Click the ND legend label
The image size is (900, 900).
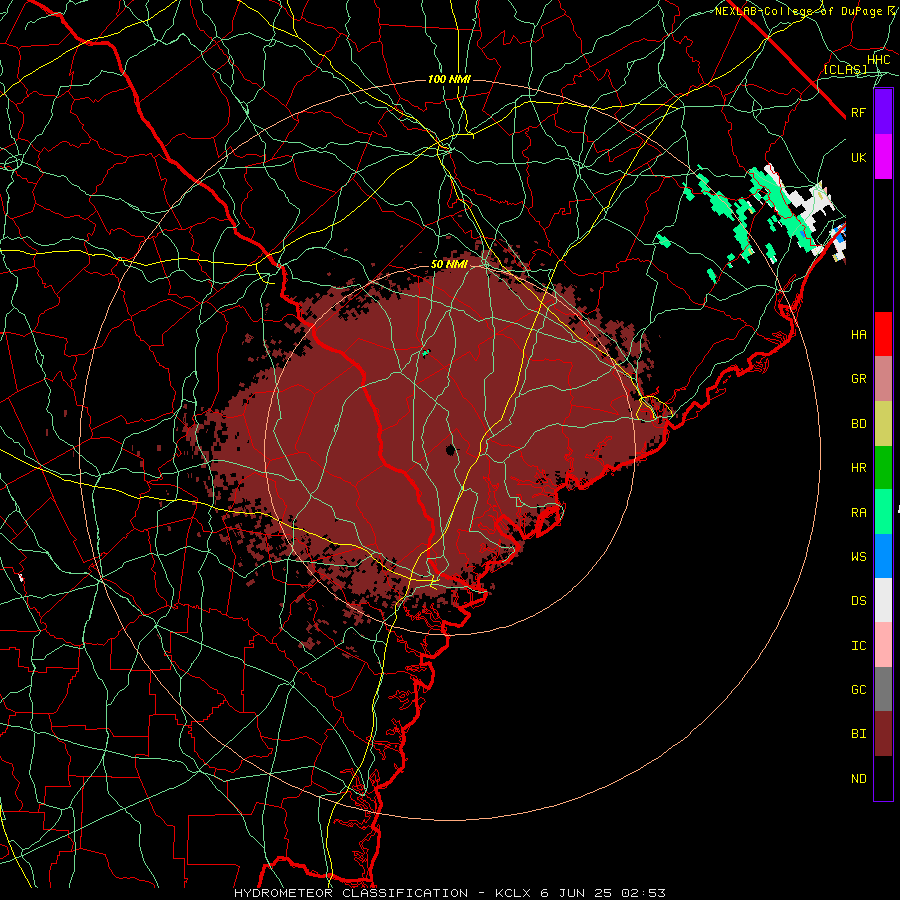click(x=859, y=779)
